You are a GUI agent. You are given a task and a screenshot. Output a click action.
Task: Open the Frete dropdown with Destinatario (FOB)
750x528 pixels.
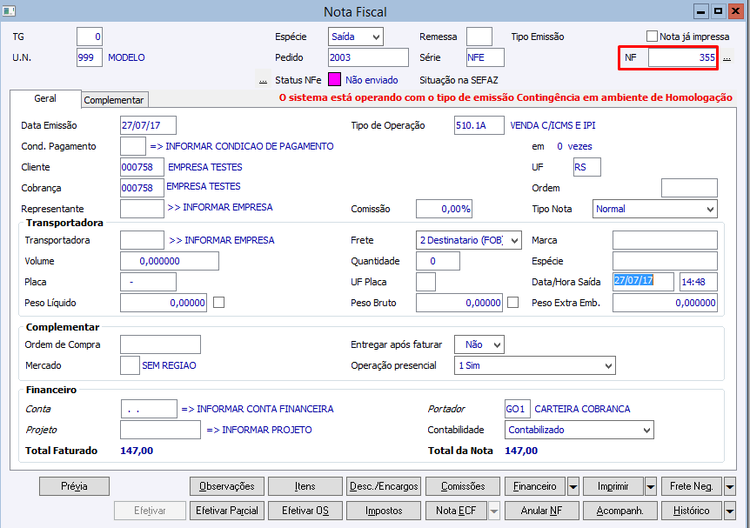tap(469, 240)
